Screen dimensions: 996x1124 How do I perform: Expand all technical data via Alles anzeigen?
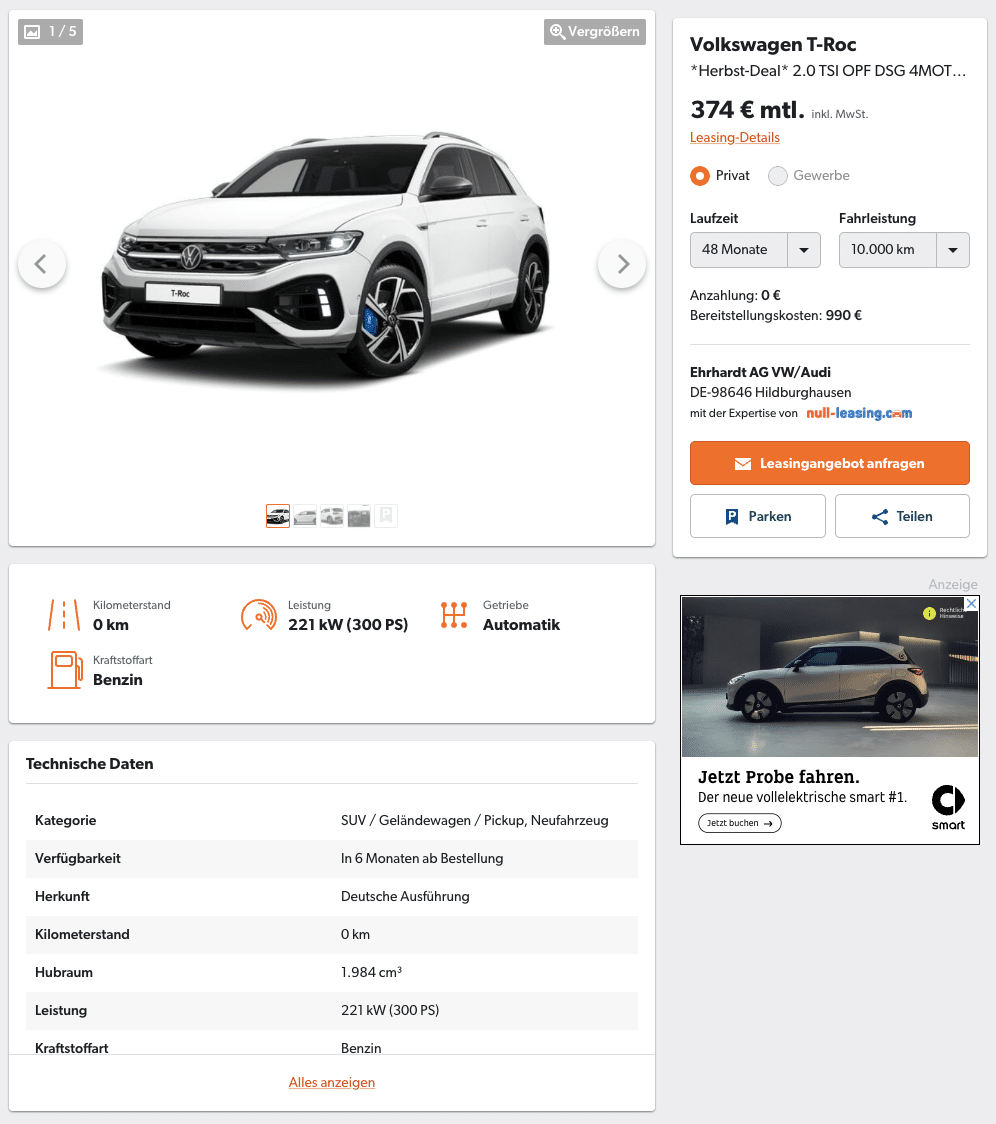click(x=331, y=1082)
